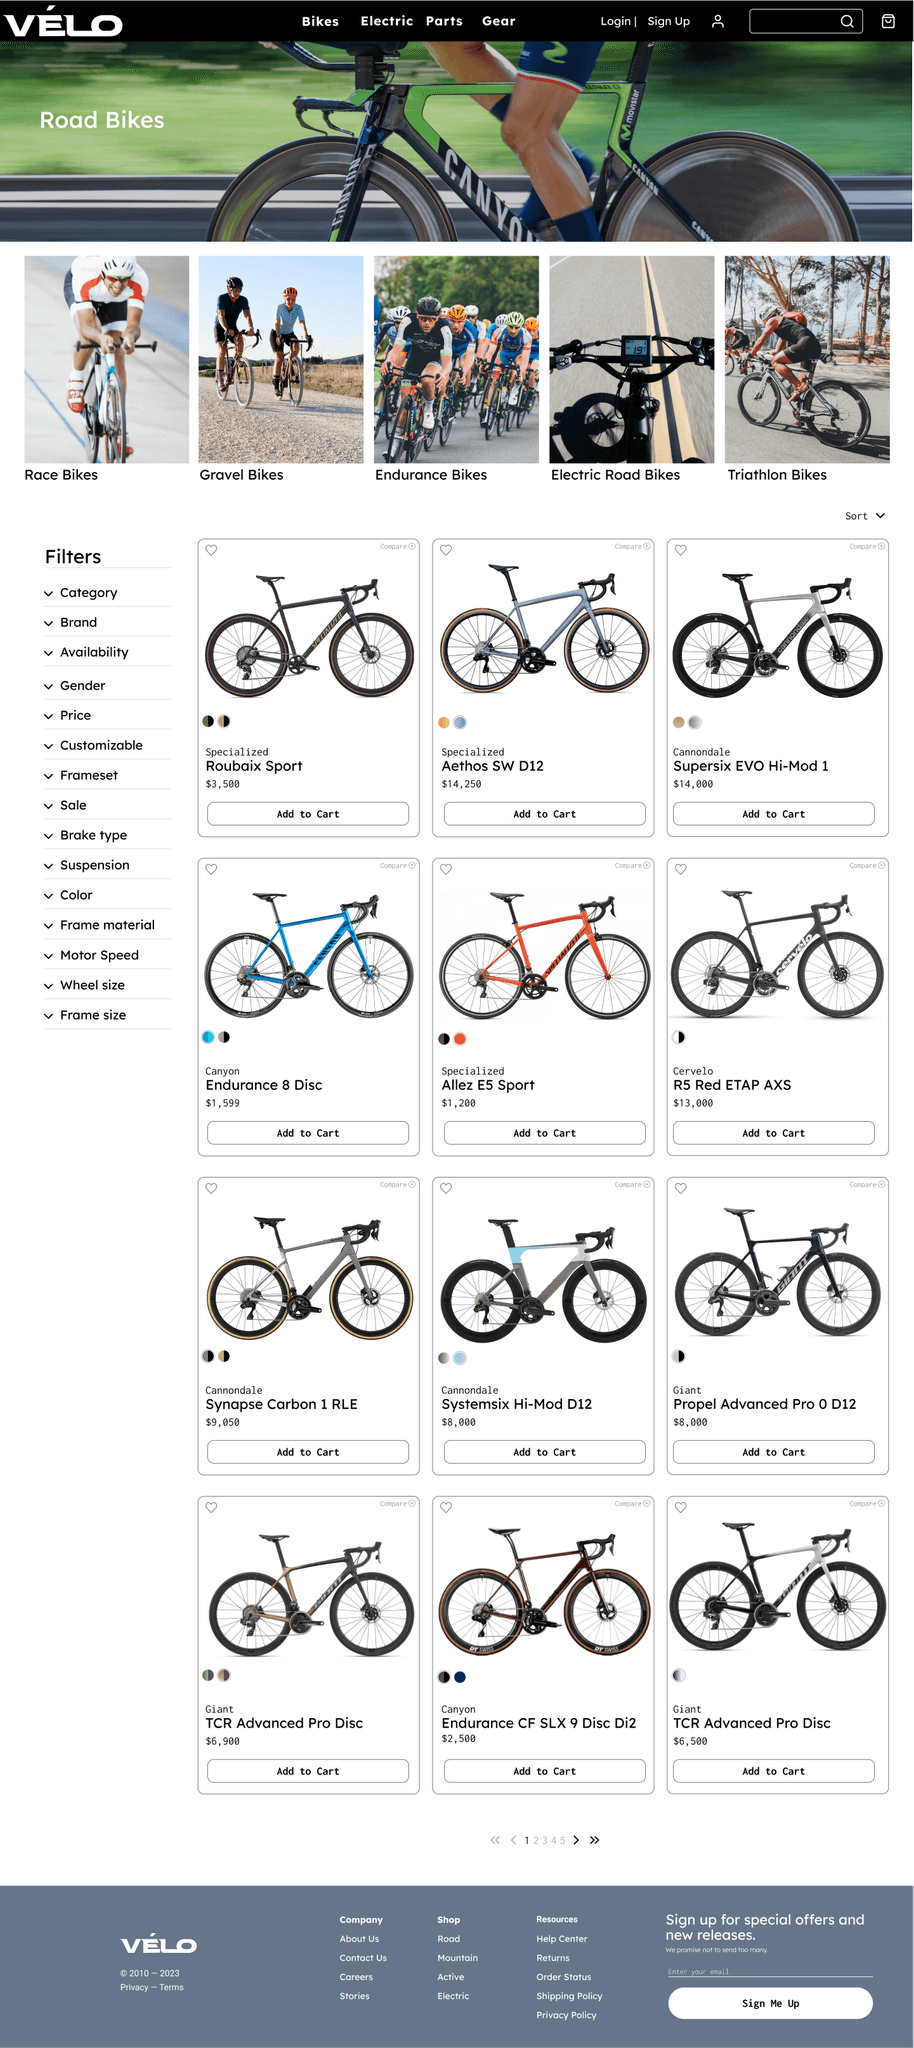Go to next page arrow in pagination

coord(576,1840)
